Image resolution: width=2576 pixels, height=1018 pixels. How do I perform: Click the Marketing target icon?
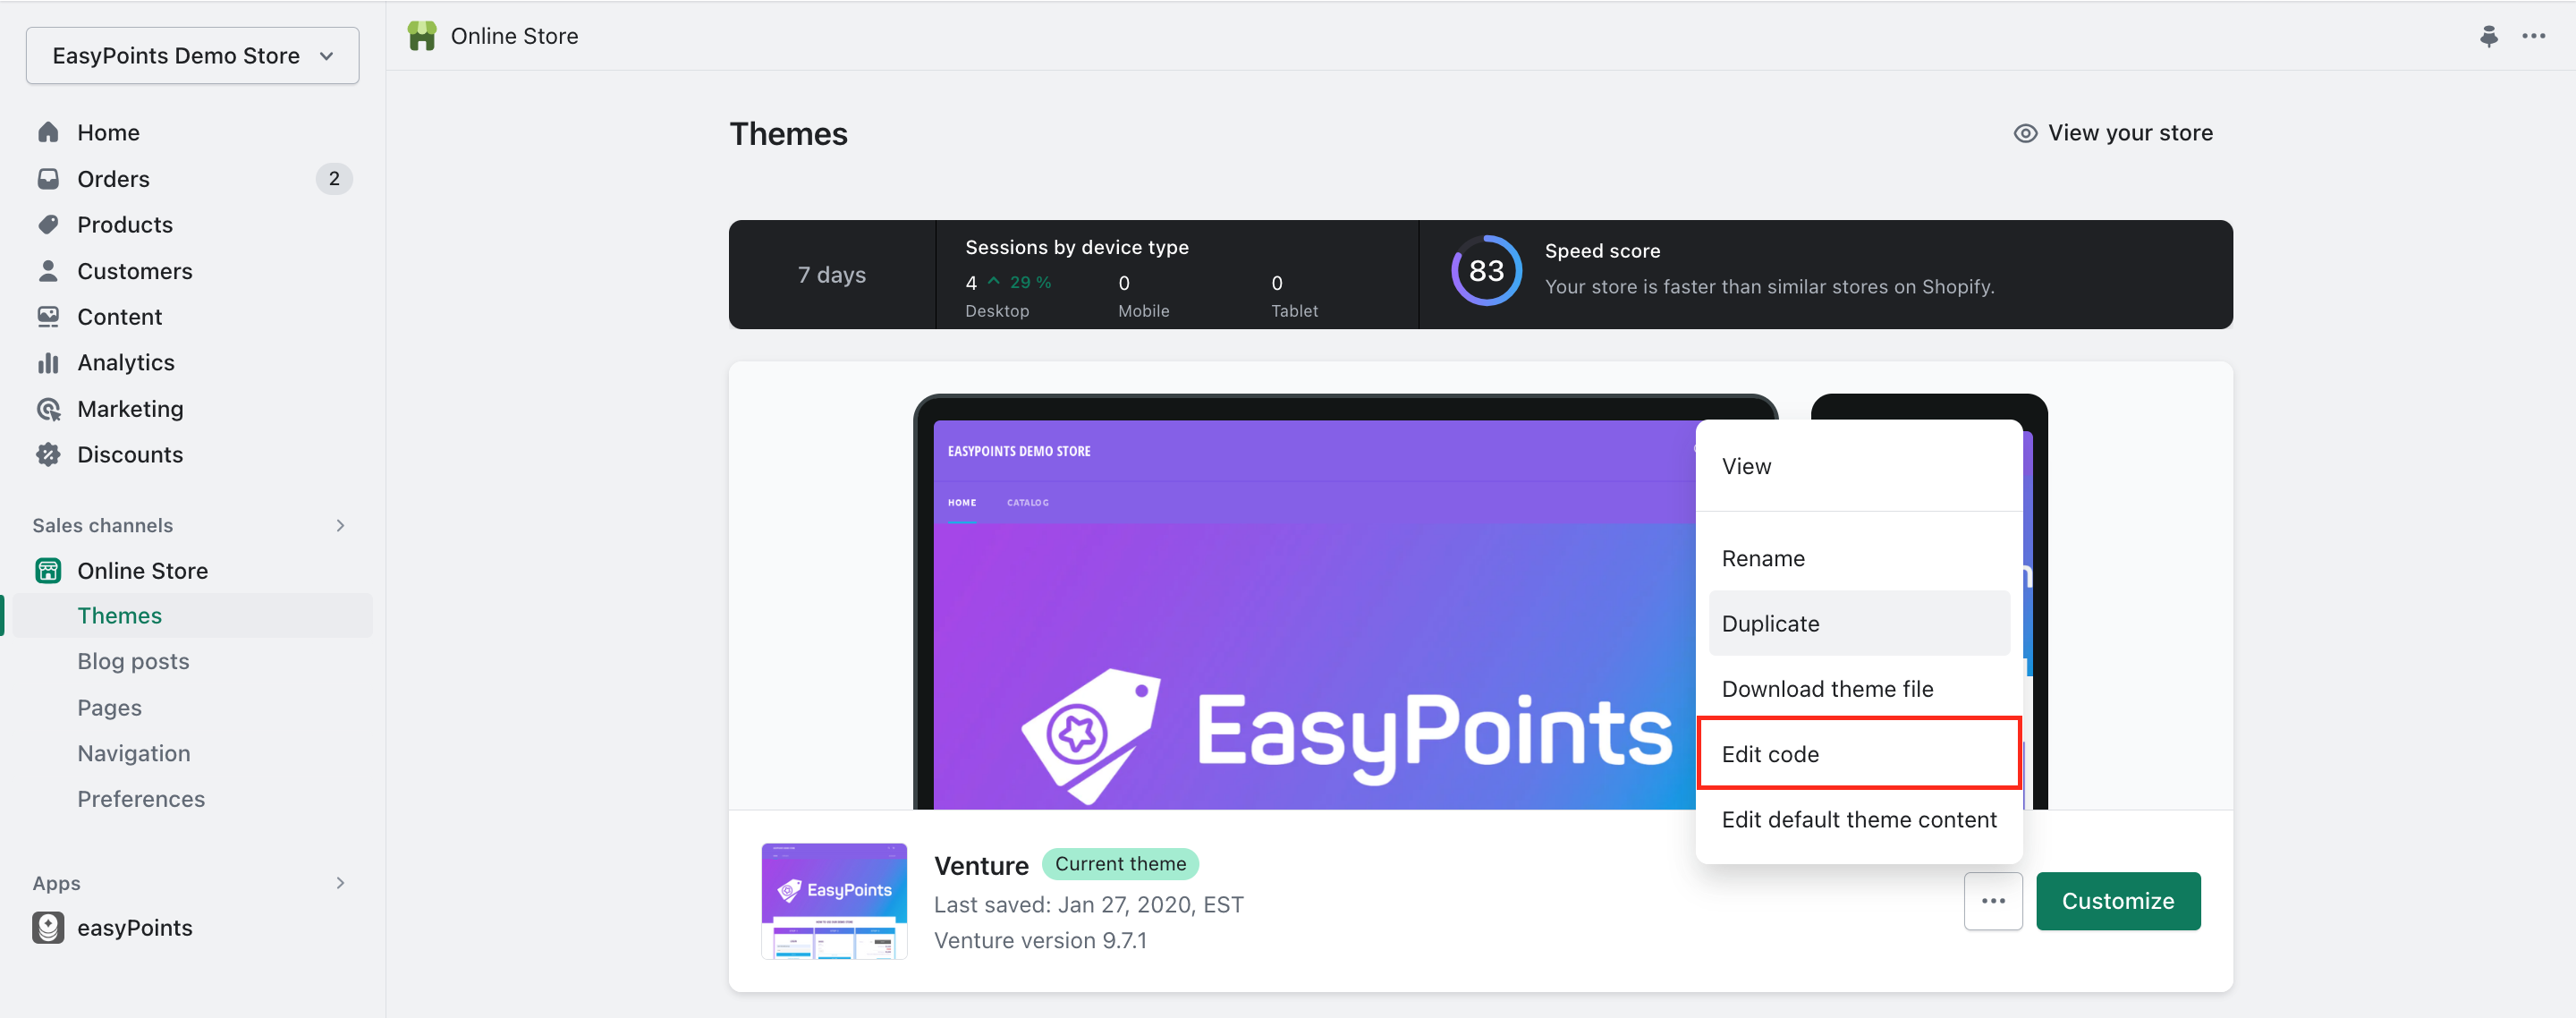click(x=48, y=408)
